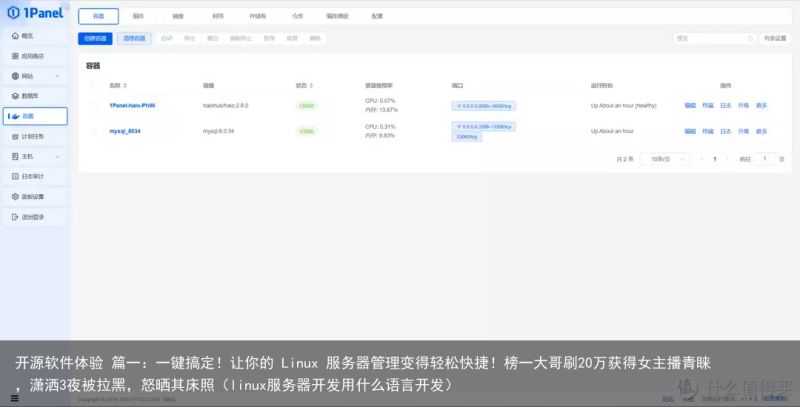Screen dimensions: 800x407
Task: Open the 主机 host icon in sidebar
Action: click(x=15, y=157)
